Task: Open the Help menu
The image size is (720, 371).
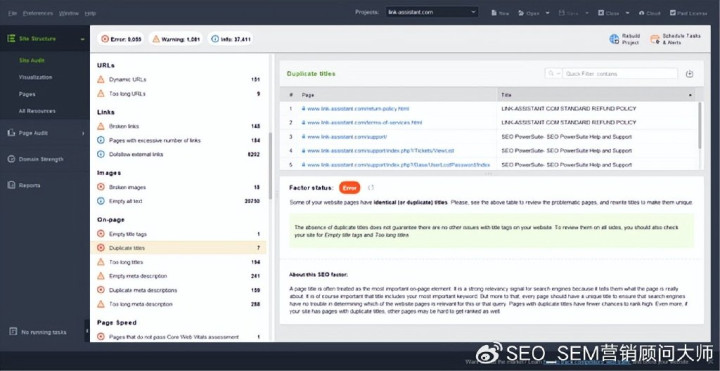Action: 90,13
